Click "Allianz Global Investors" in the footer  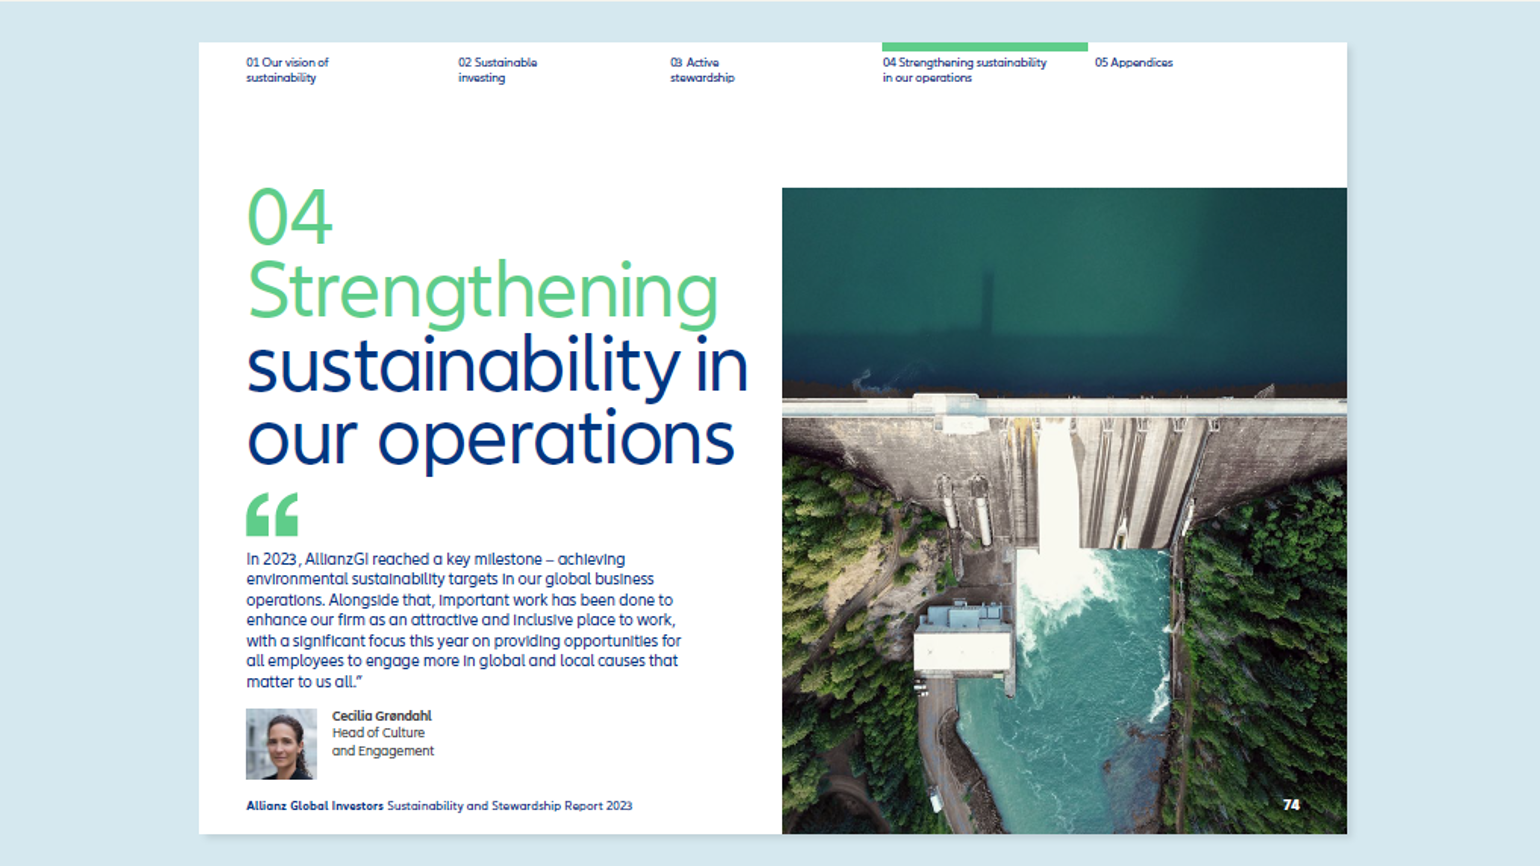tap(314, 806)
